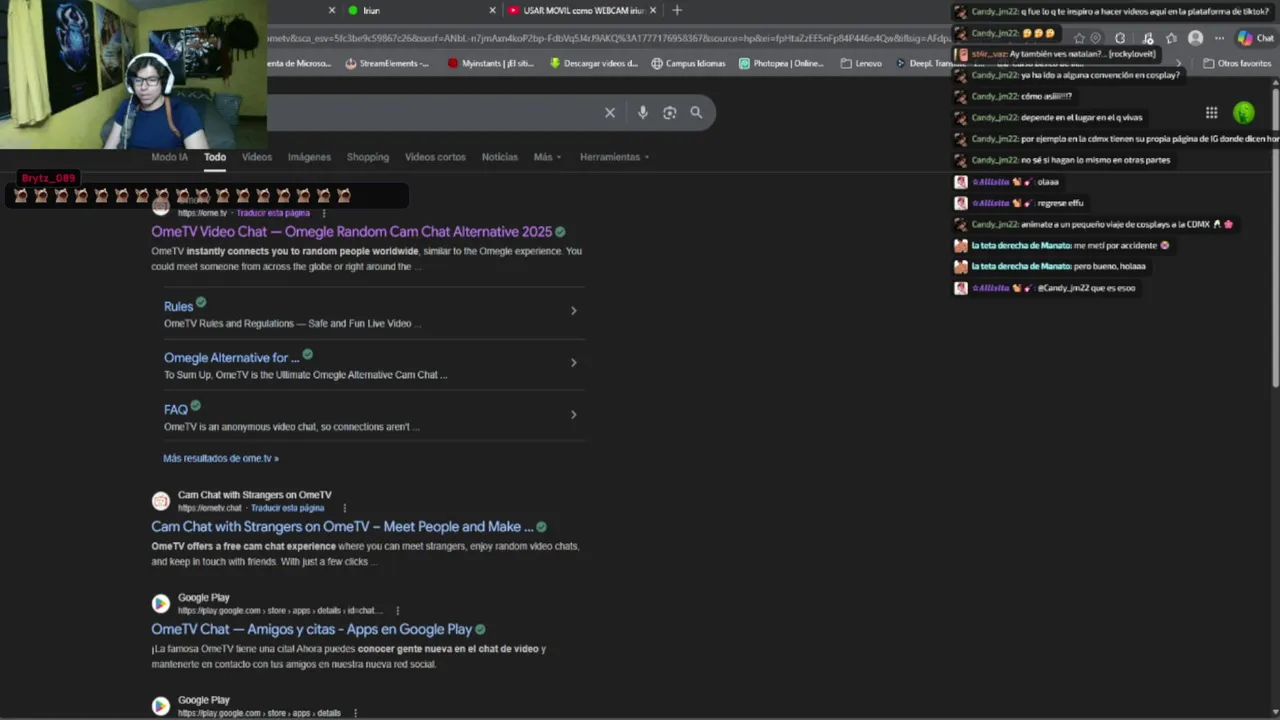
Task: Add page to favorites star icon
Action: tap(1079, 38)
